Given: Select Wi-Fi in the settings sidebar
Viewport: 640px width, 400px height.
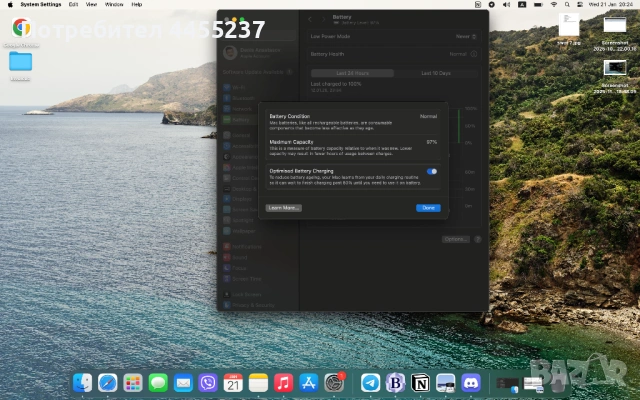Looking at the screenshot, I should [239, 87].
